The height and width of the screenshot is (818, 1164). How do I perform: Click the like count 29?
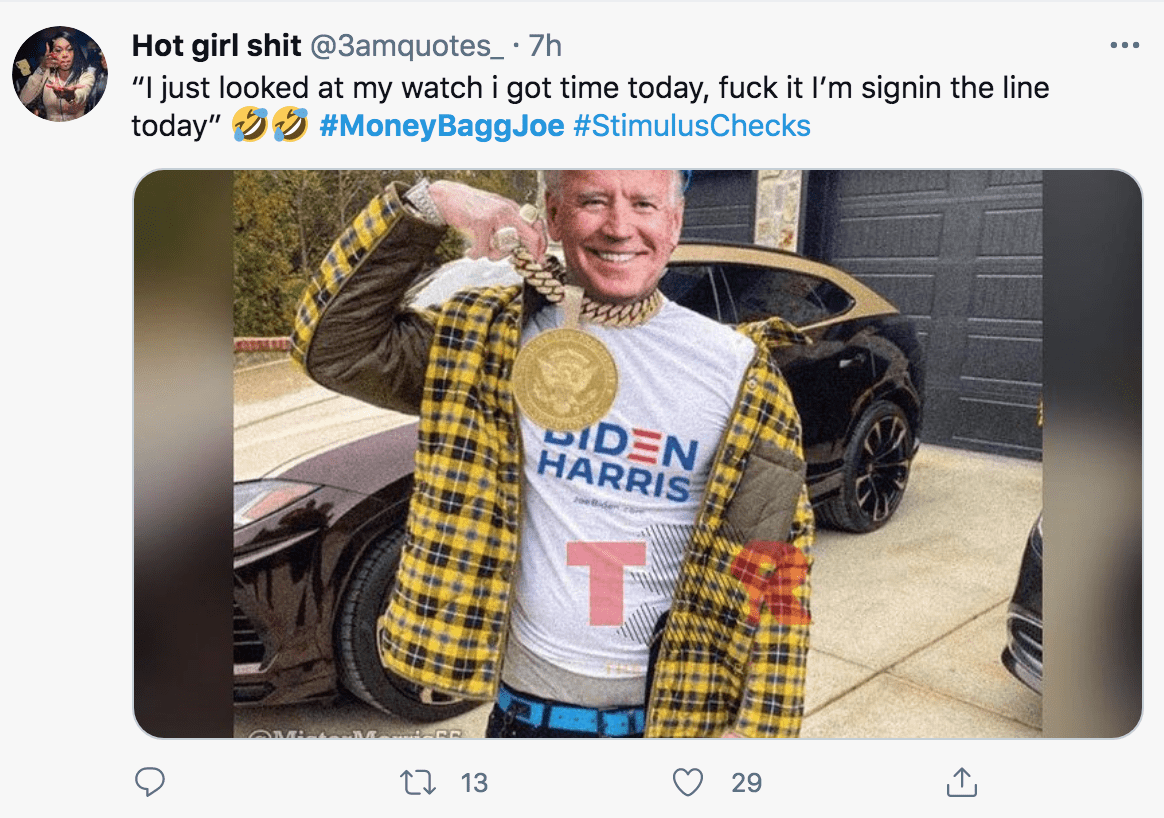point(746,782)
